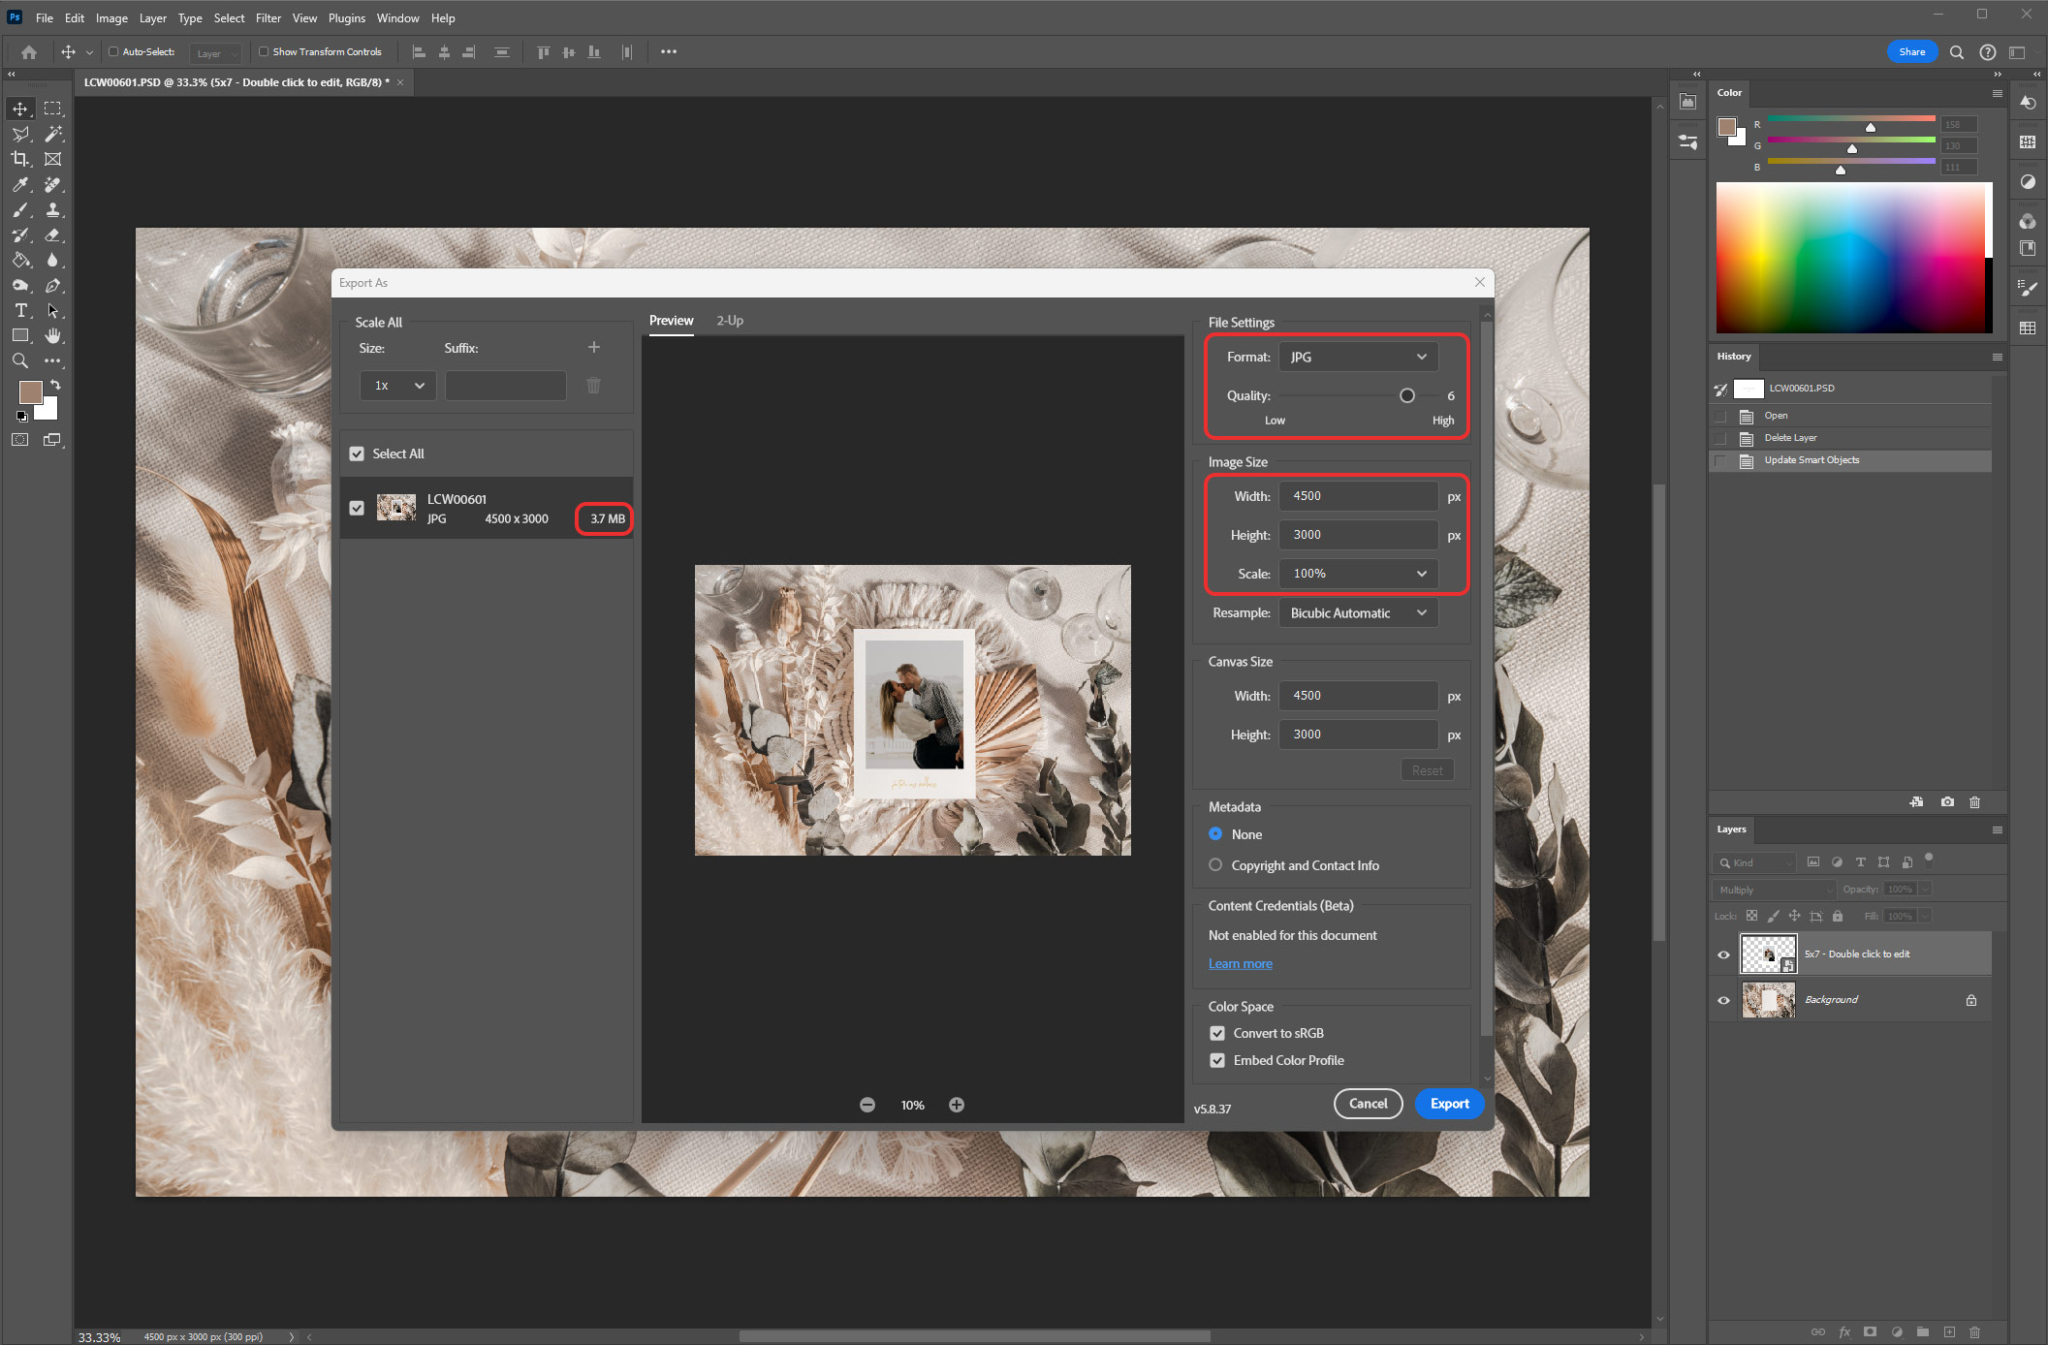Uncheck the Convert to sRGB checkbox
2048x1345 pixels.
(1217, 1033)
